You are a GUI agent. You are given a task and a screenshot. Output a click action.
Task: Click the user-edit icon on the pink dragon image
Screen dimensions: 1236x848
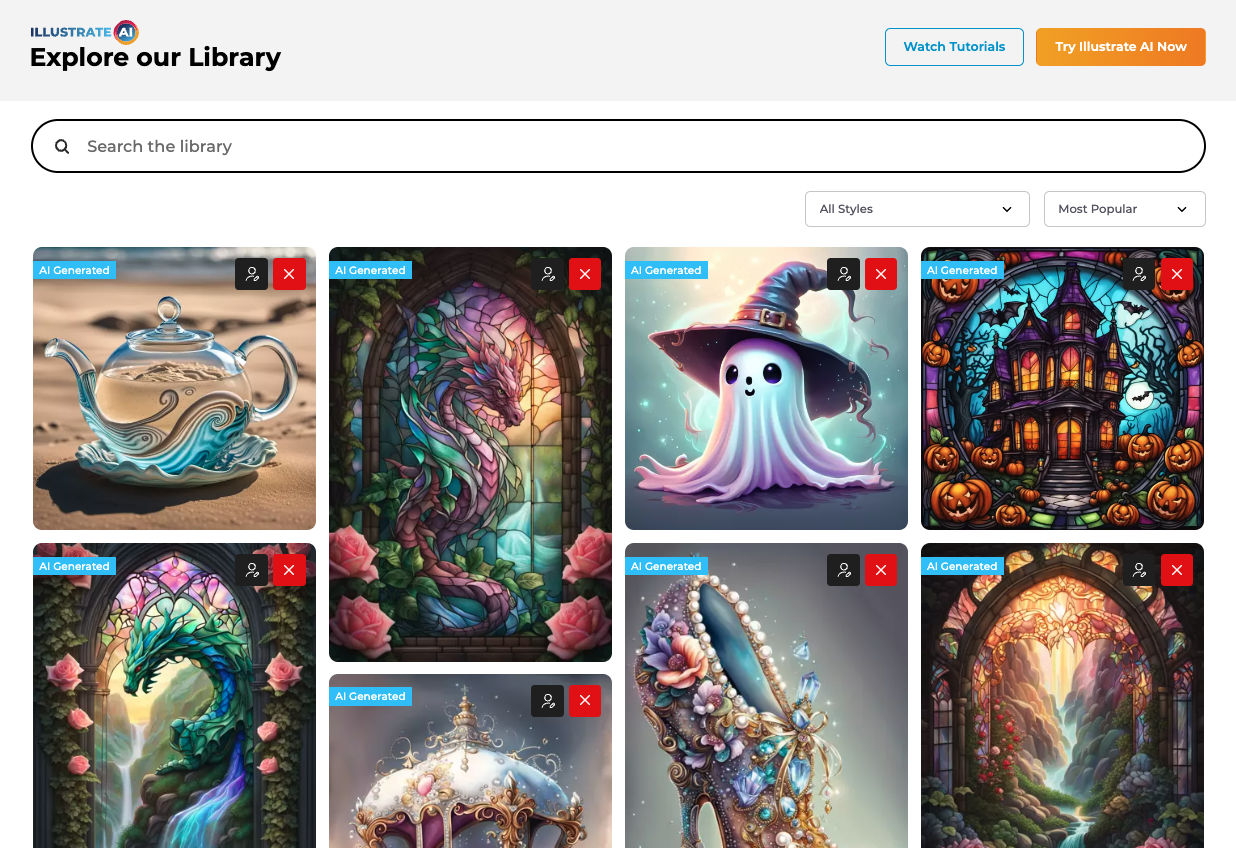click(x=548, y=274)
